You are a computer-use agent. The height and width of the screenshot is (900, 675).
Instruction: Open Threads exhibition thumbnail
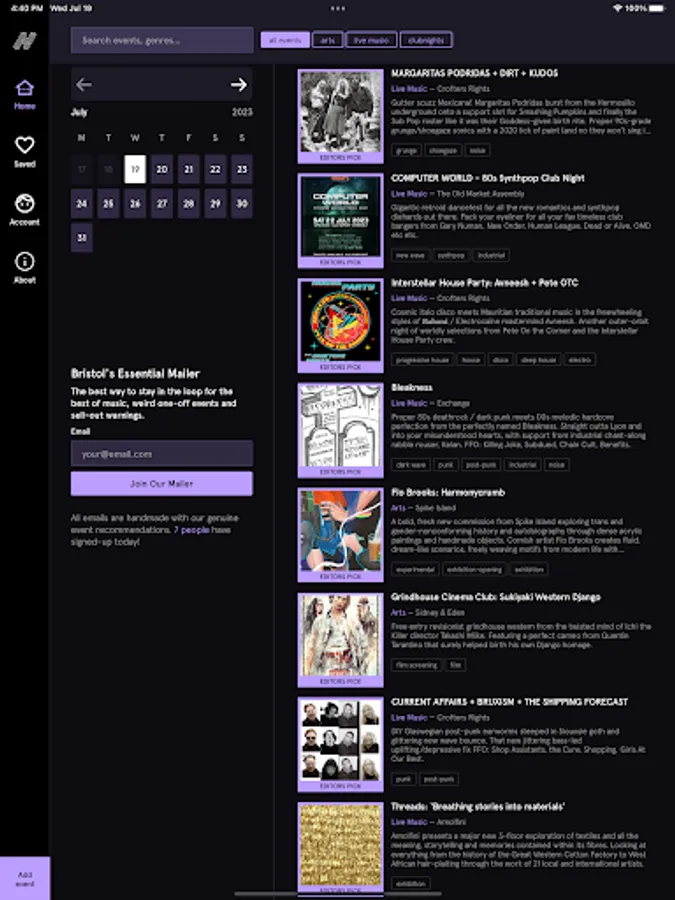coord(340,849)
